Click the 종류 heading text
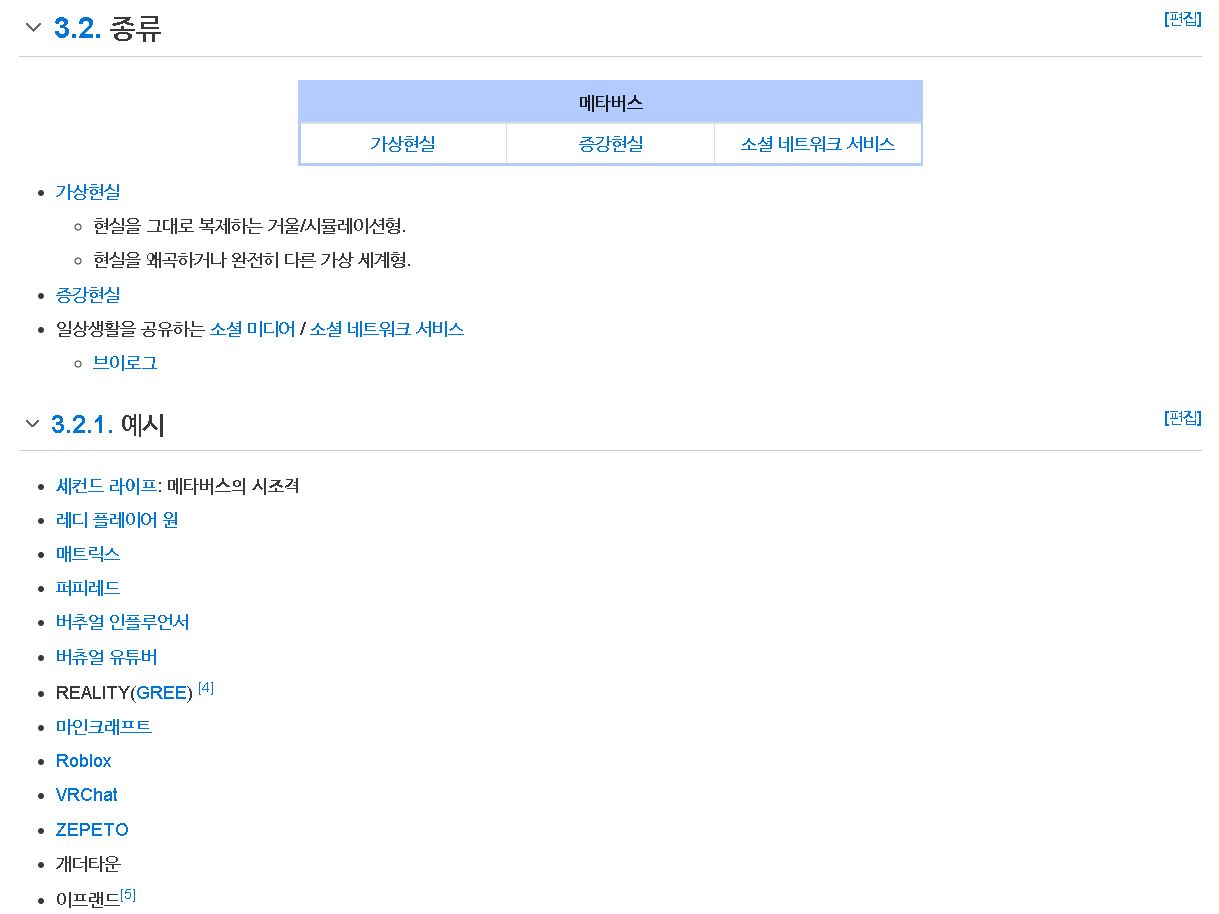Screen dimensions: 1219x914 tap(136, 28)
